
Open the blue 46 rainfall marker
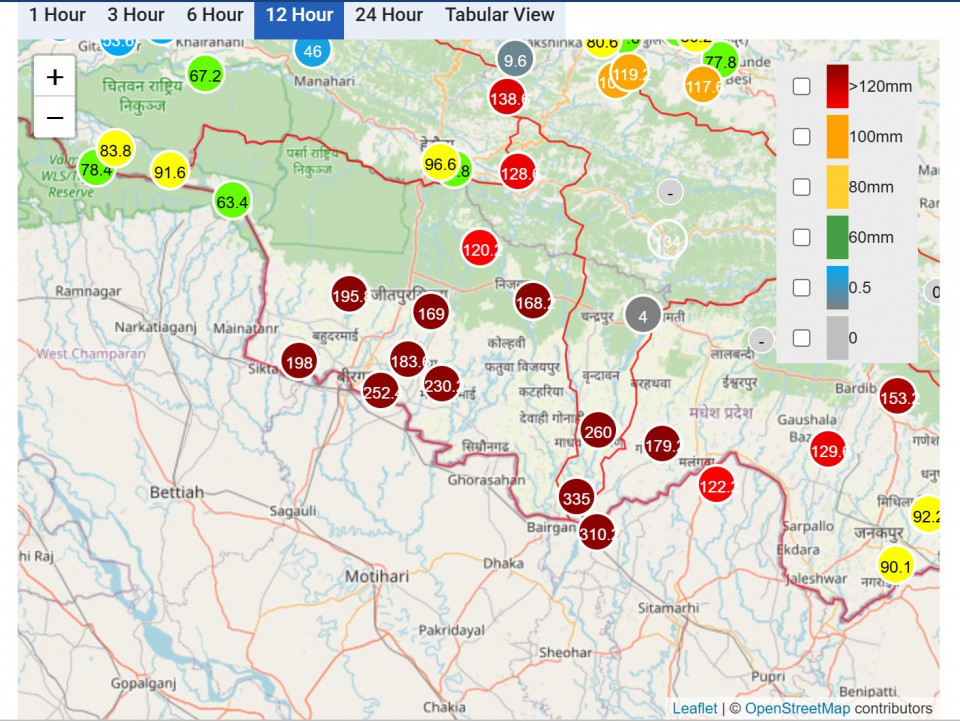[x=313, y=51]
